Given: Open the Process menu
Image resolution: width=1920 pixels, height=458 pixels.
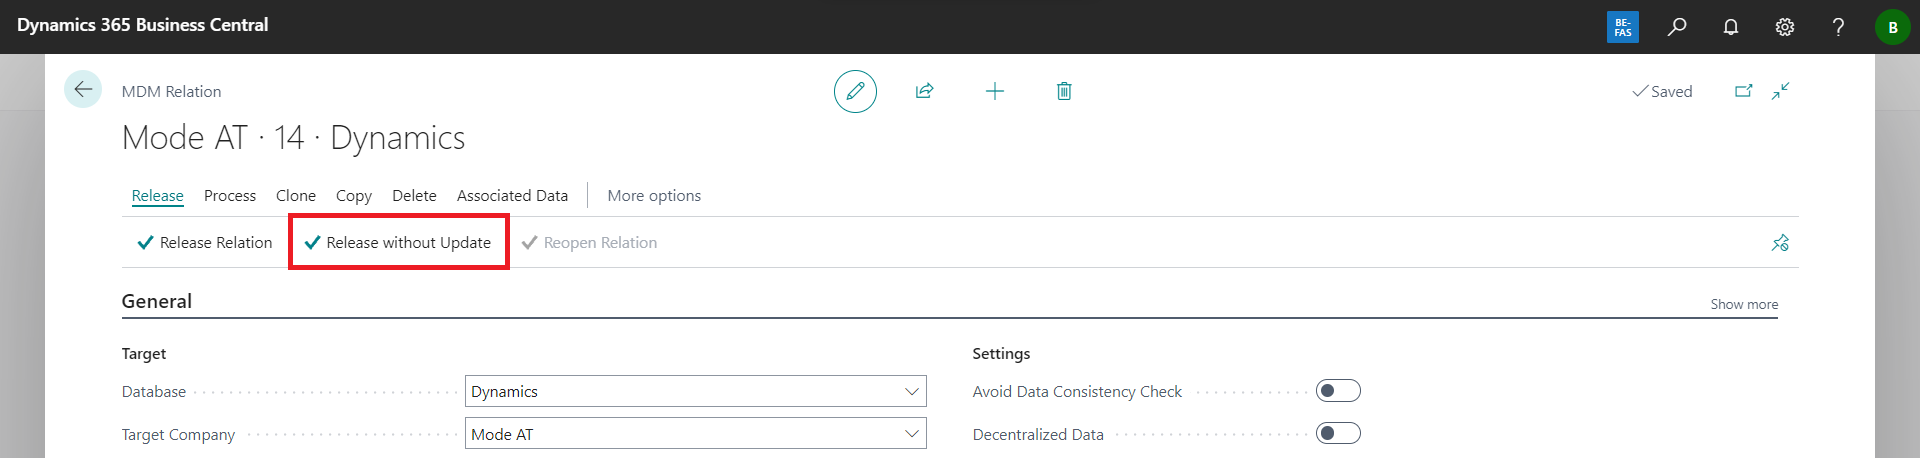Looking at the screenshot, I should click(230, 196).
